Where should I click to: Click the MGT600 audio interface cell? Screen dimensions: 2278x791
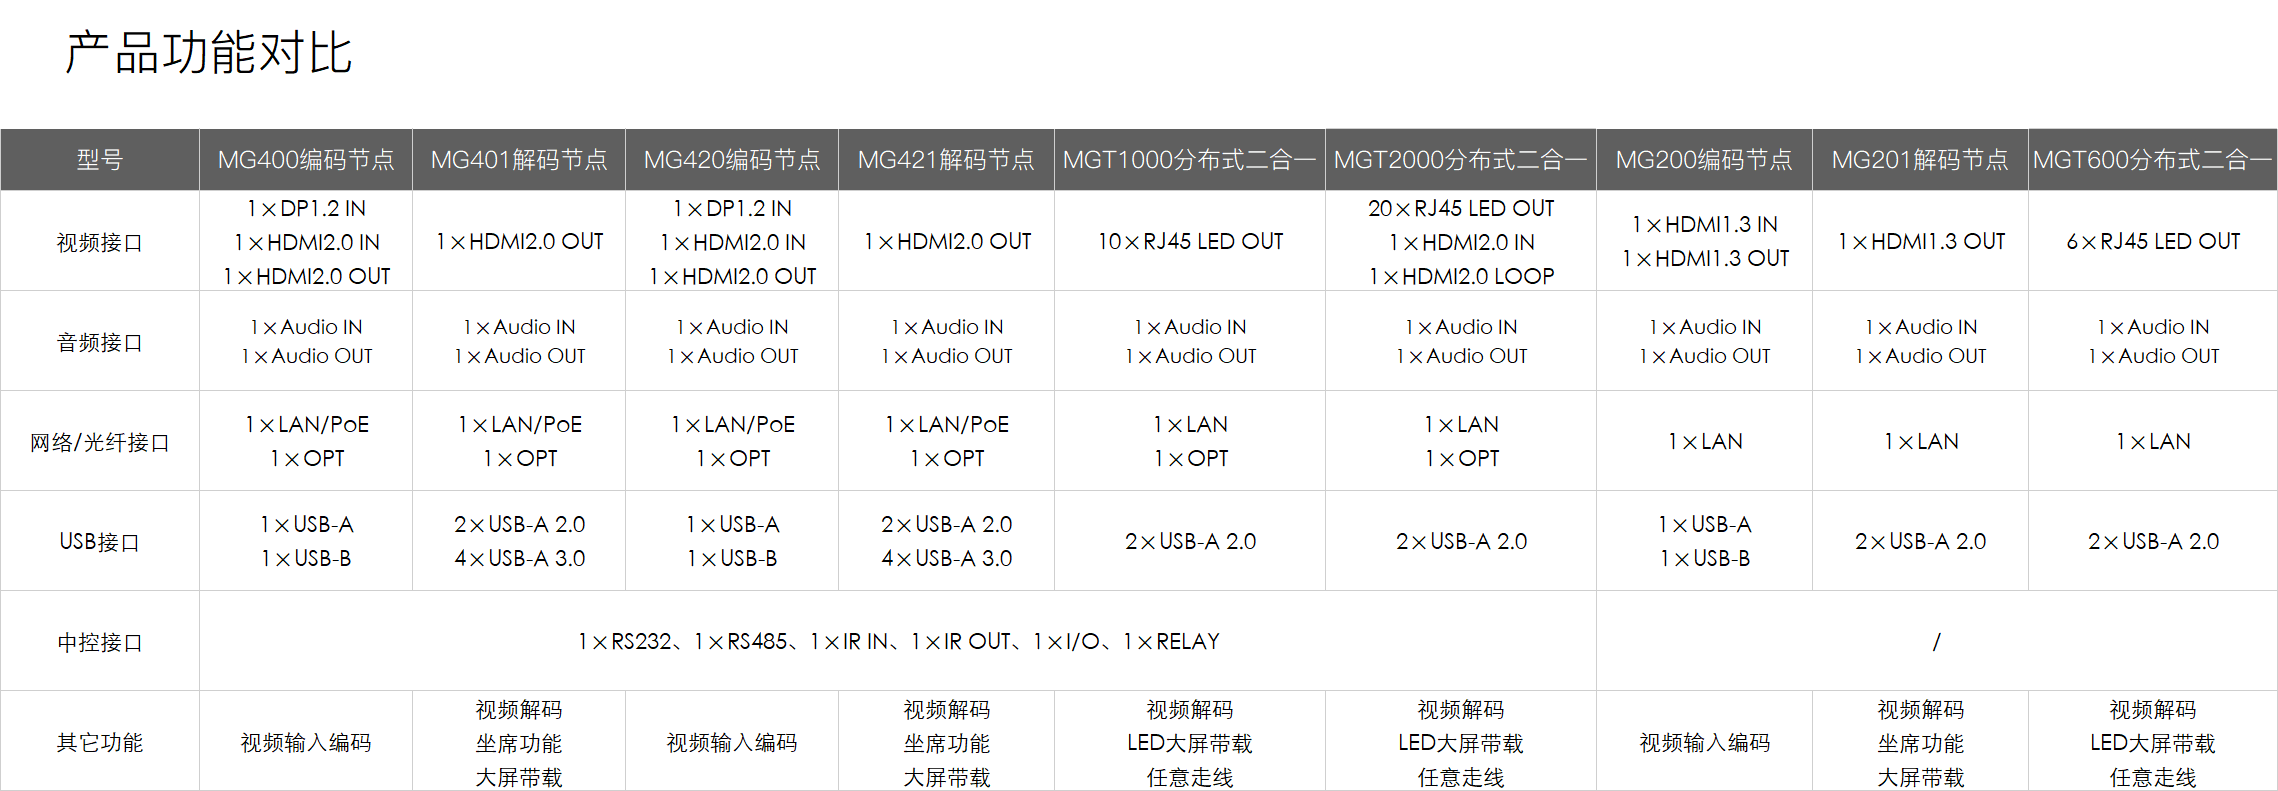click(2153, 341)
